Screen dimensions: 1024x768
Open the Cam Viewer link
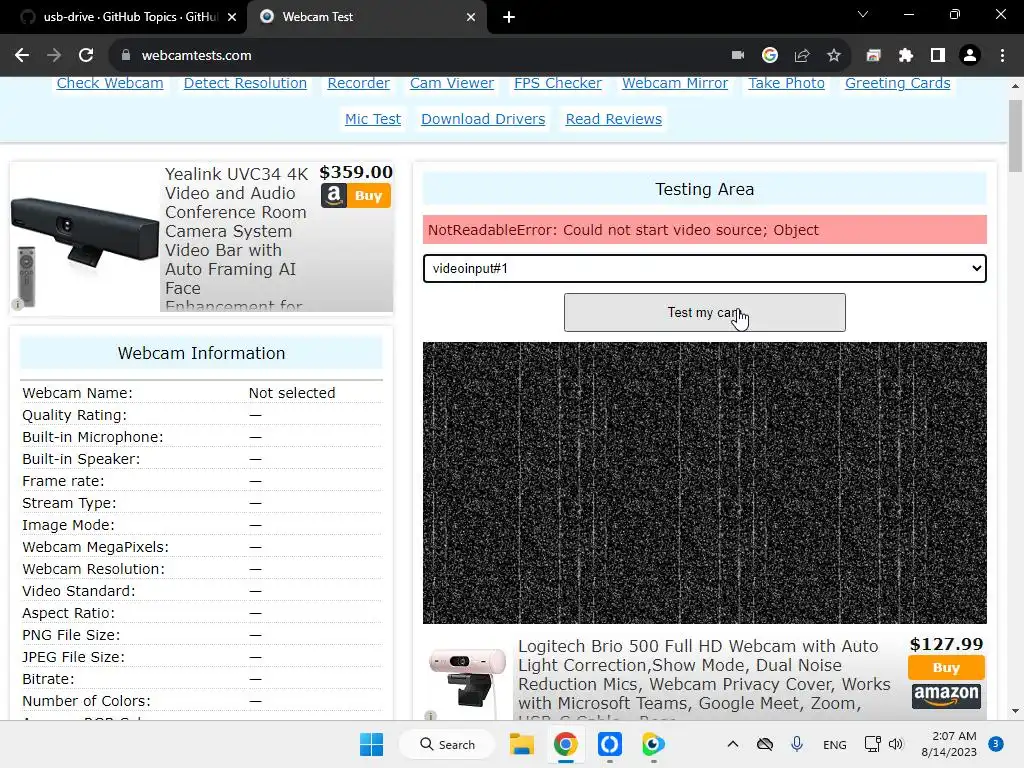pos(452,83)
